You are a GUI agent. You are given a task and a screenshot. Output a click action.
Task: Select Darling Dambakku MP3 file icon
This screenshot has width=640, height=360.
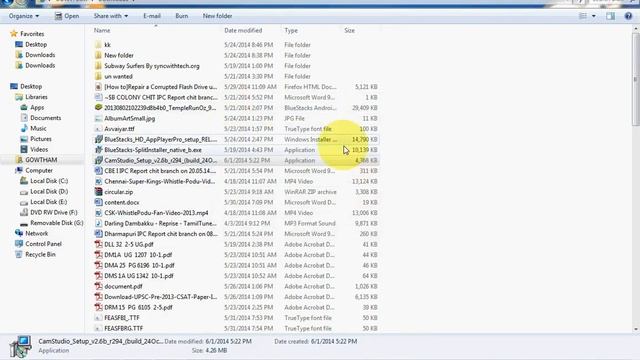(x=98, y=223)
